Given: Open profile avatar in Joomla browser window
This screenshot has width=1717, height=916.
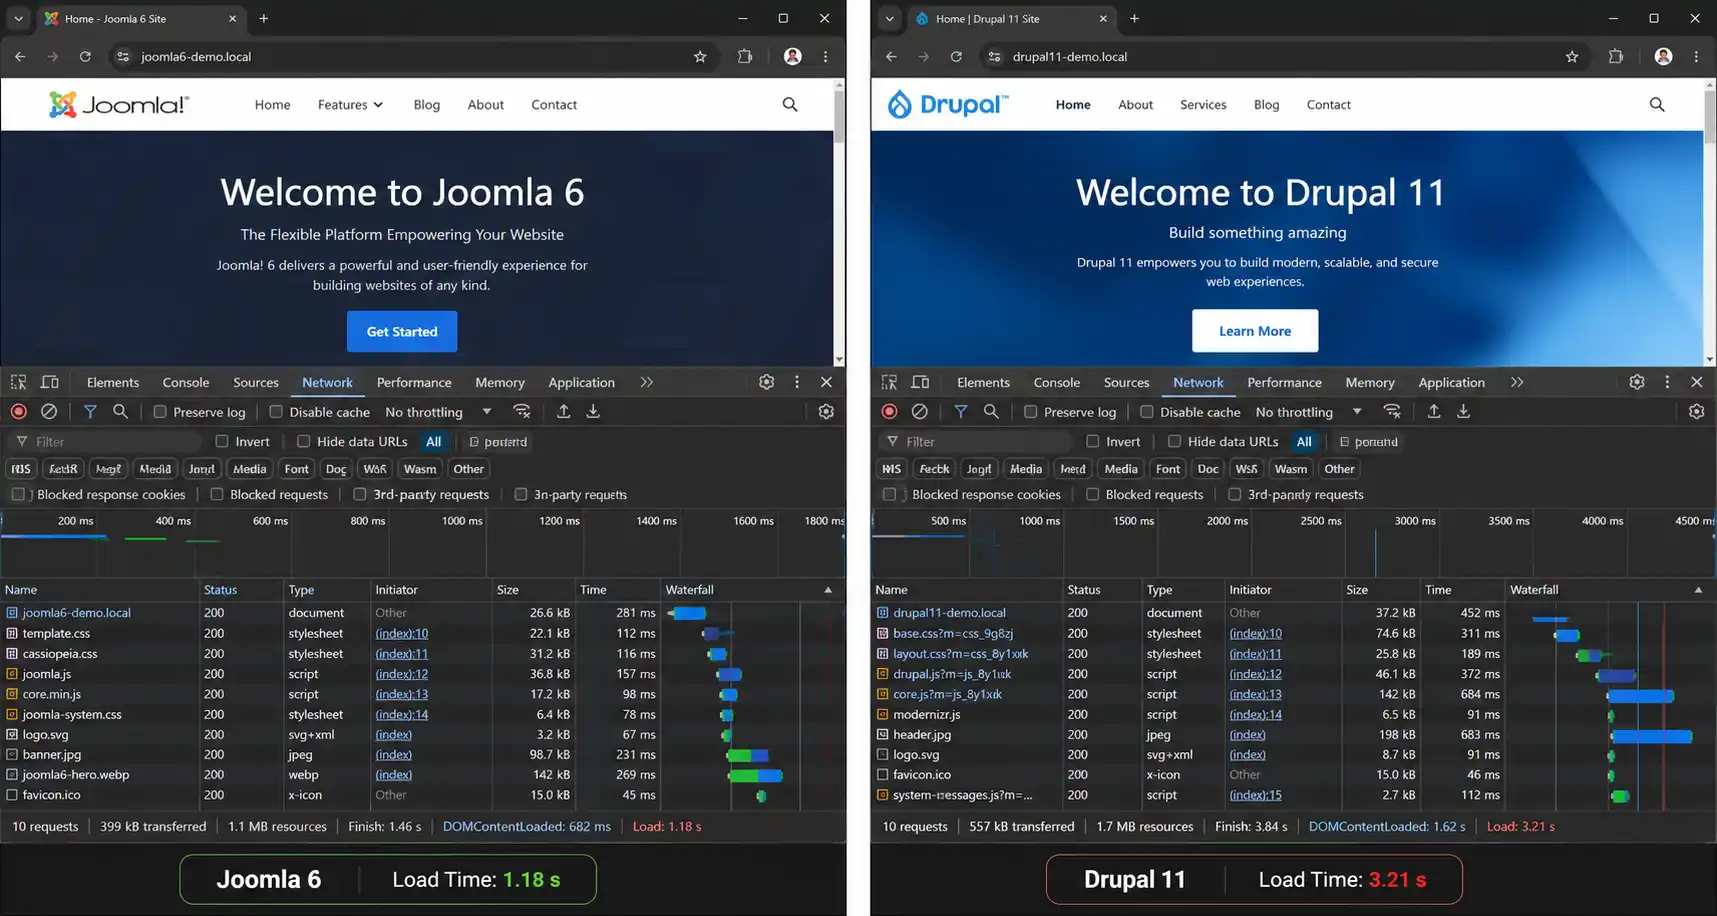Looking at the screenshot, I should [x=793, y=57].
